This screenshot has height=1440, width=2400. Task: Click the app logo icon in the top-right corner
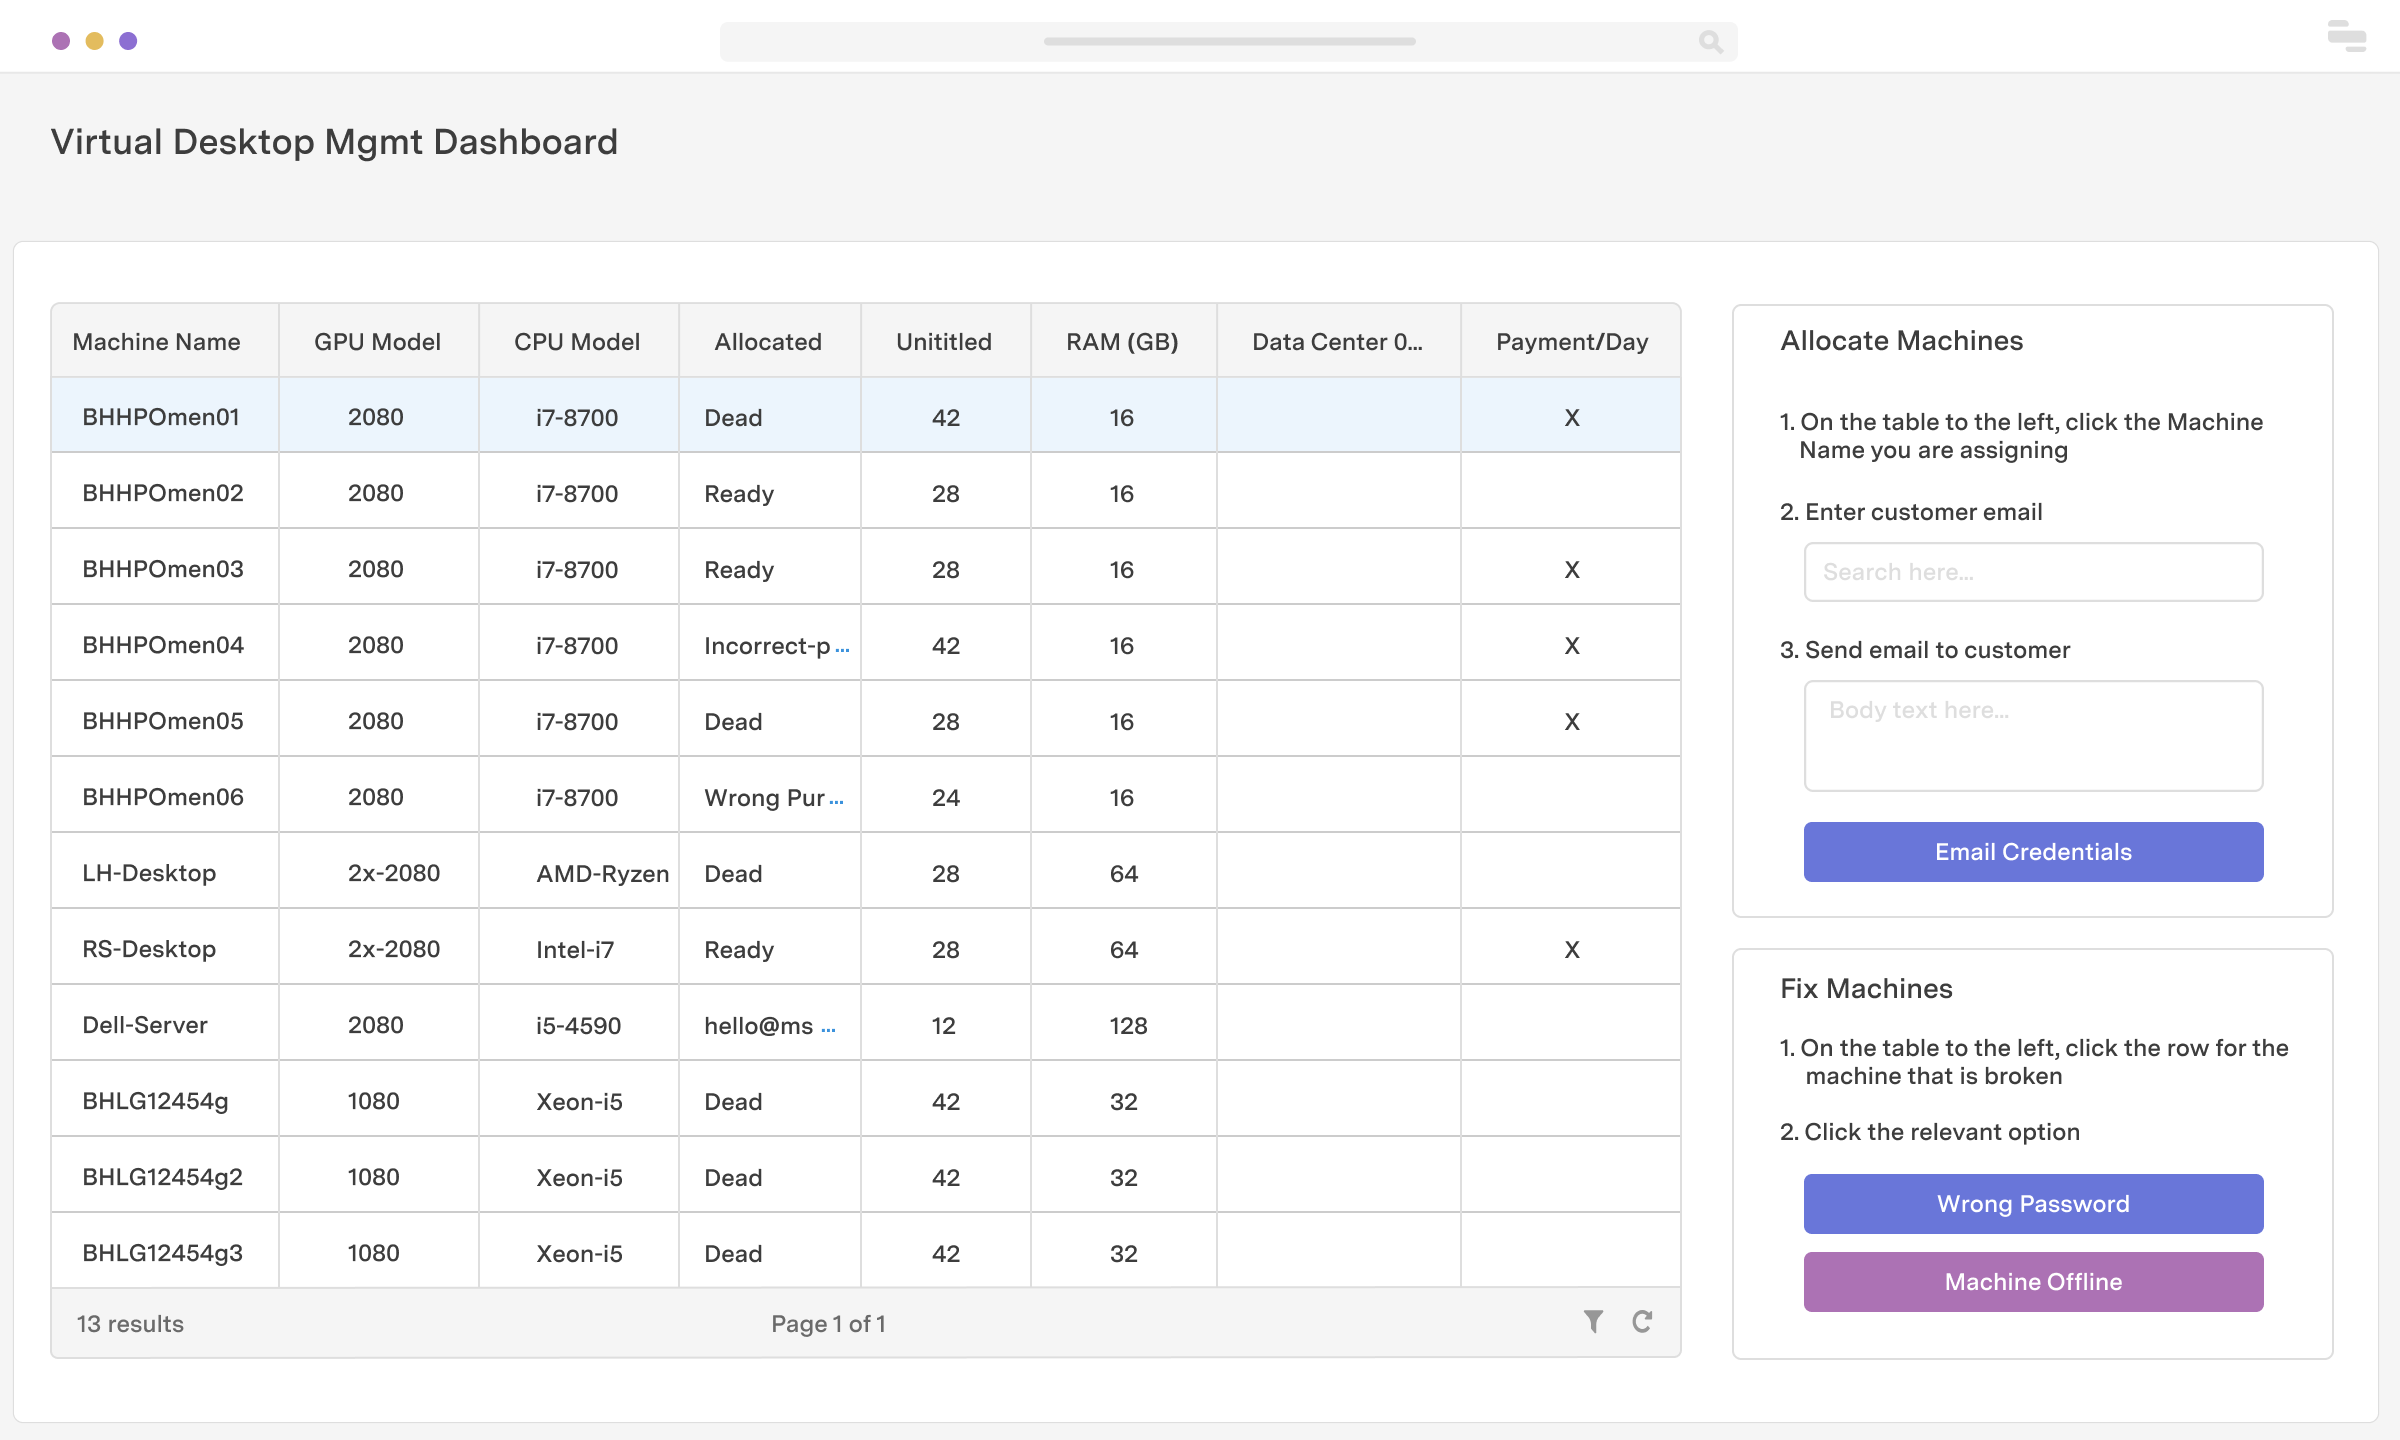[2346, 37]
